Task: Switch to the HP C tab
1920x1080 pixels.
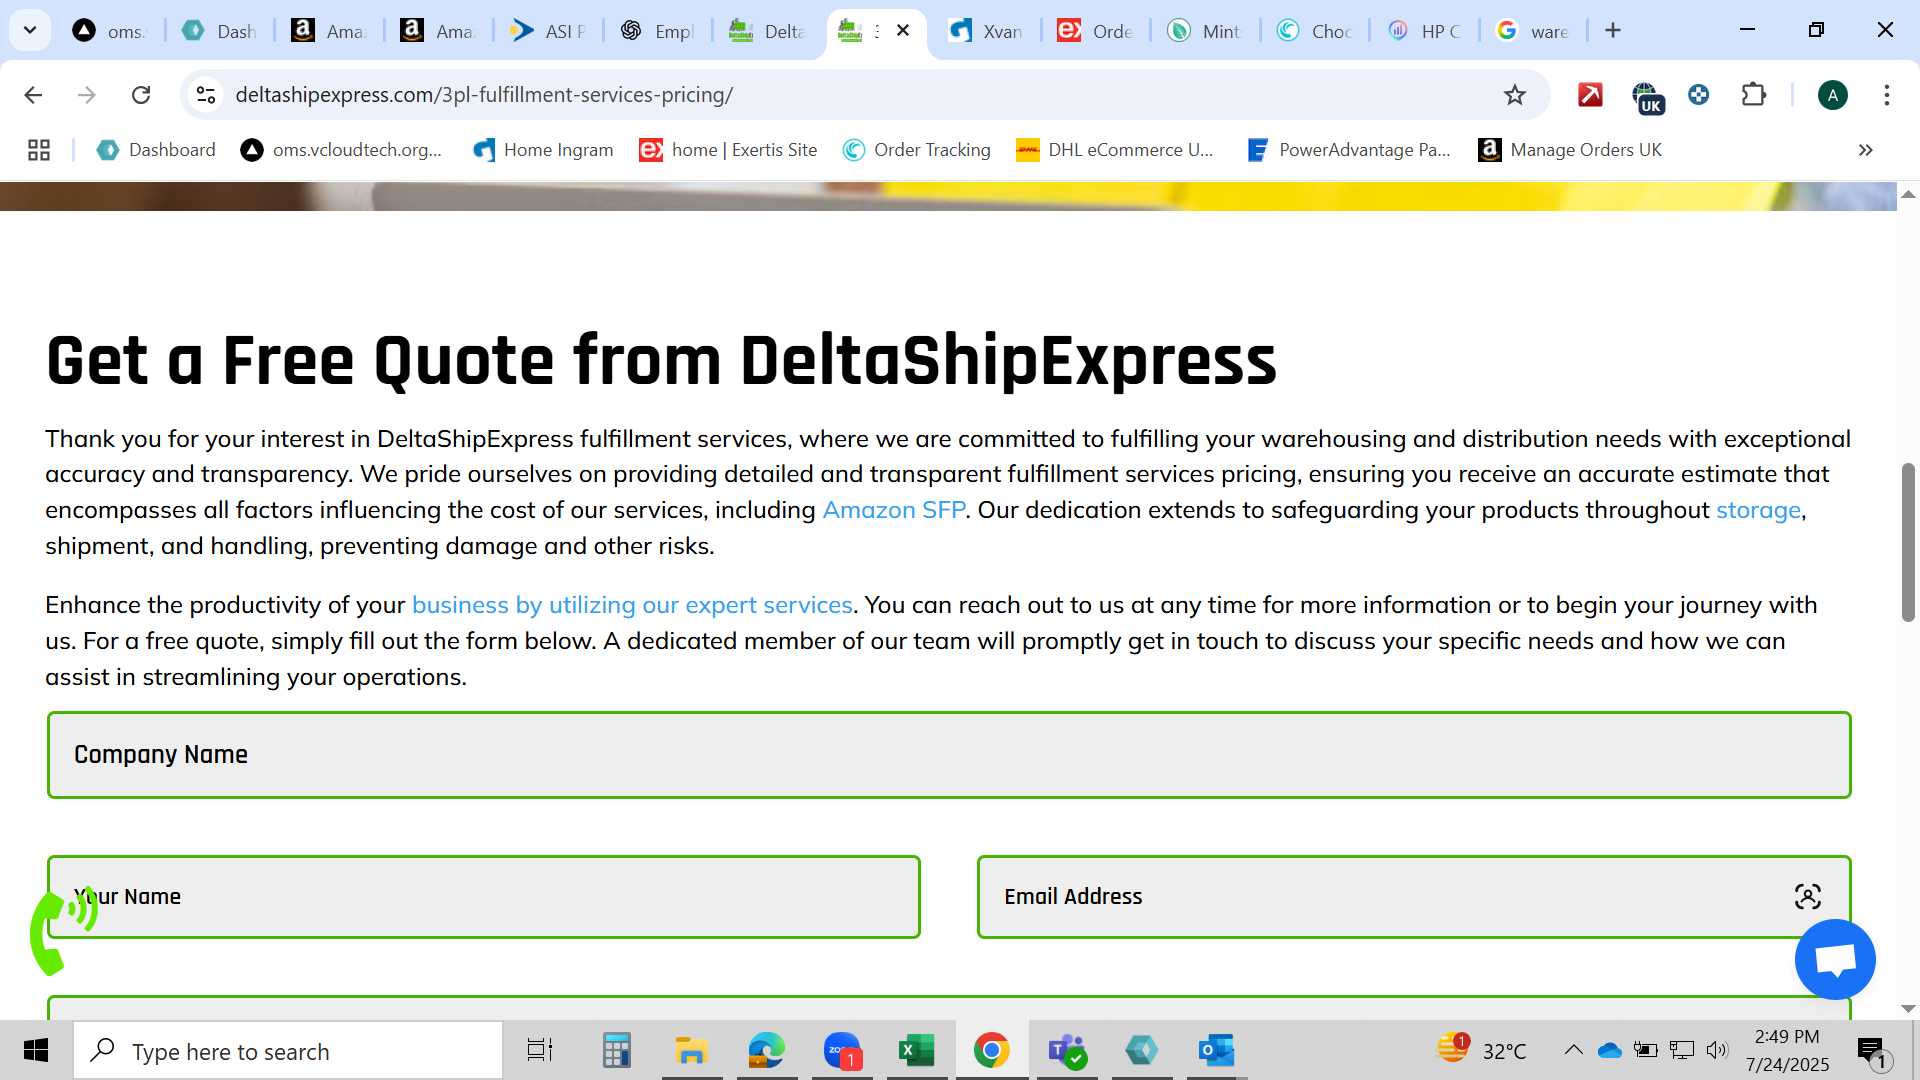Action: pyautogui.click(x=1424, y=31)
